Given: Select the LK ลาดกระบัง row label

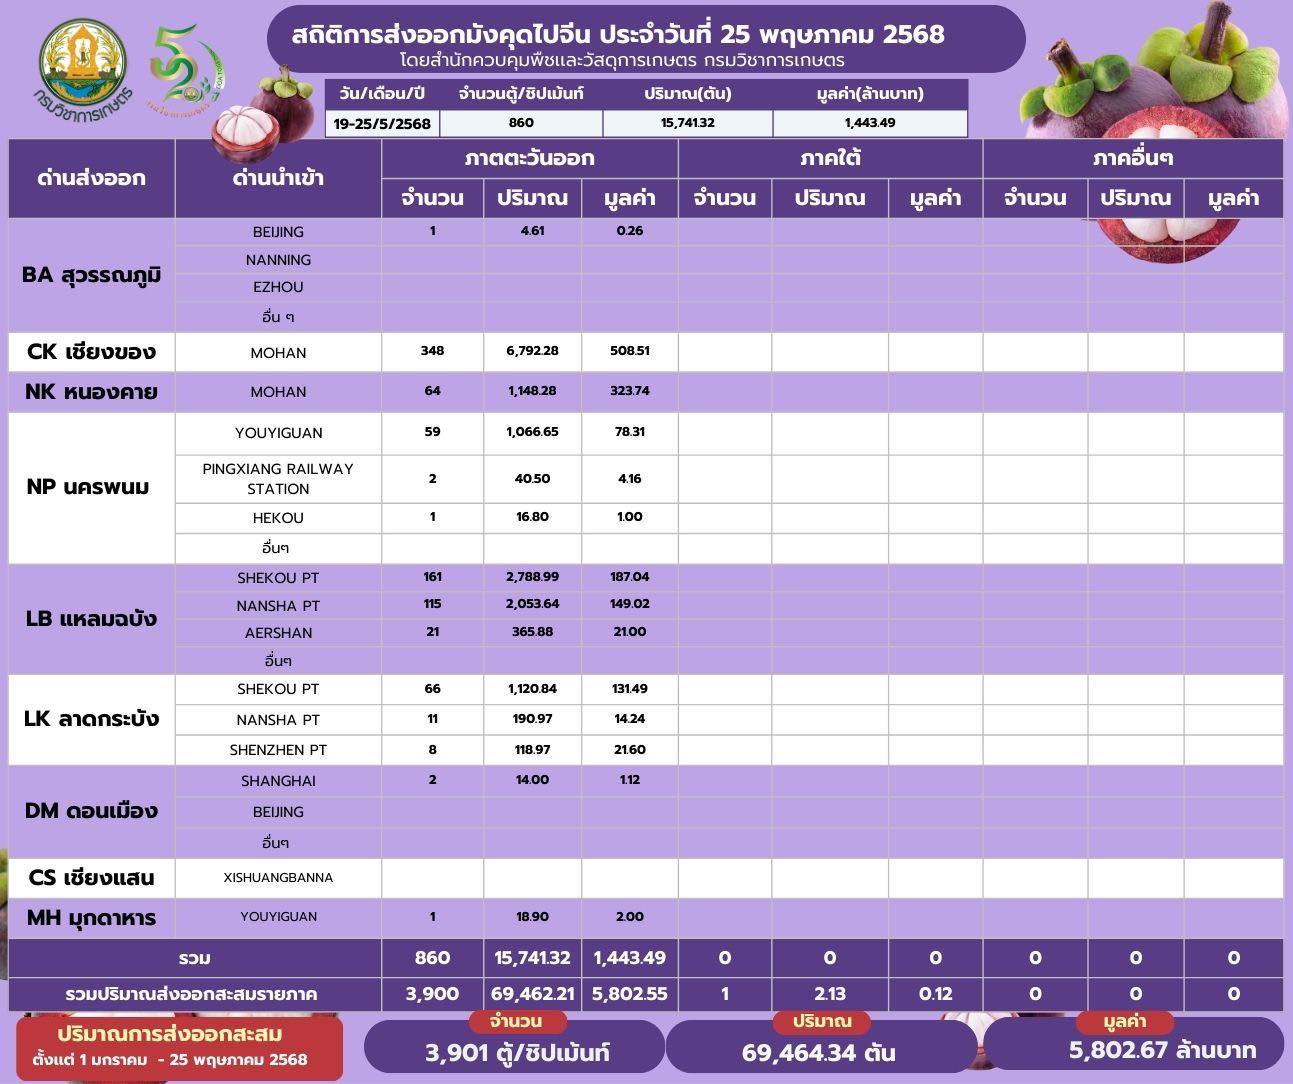Looking at the screenshot, I should pos(91,719).
